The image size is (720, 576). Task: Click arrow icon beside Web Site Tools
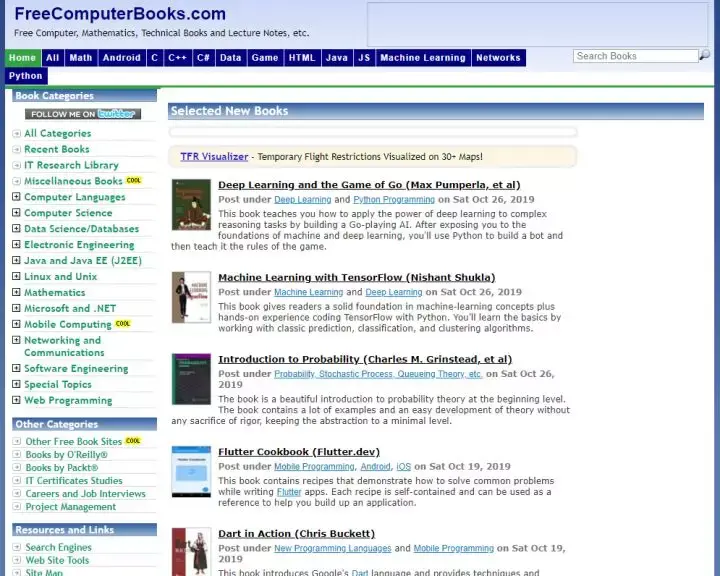click(x=17, y=560)
